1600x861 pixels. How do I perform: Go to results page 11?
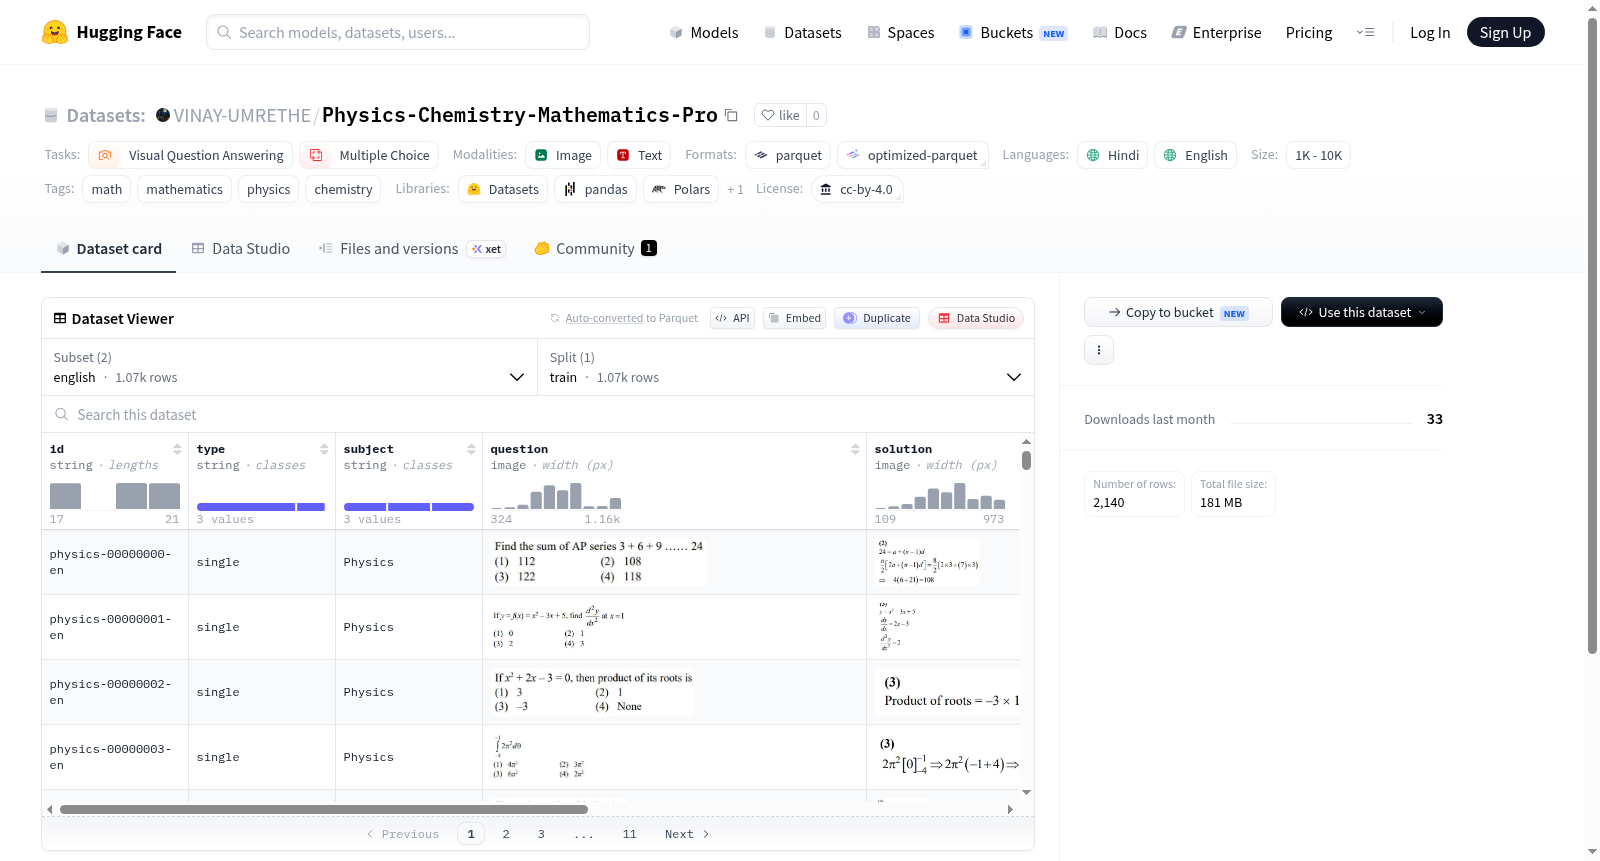(x=629, y=834)
